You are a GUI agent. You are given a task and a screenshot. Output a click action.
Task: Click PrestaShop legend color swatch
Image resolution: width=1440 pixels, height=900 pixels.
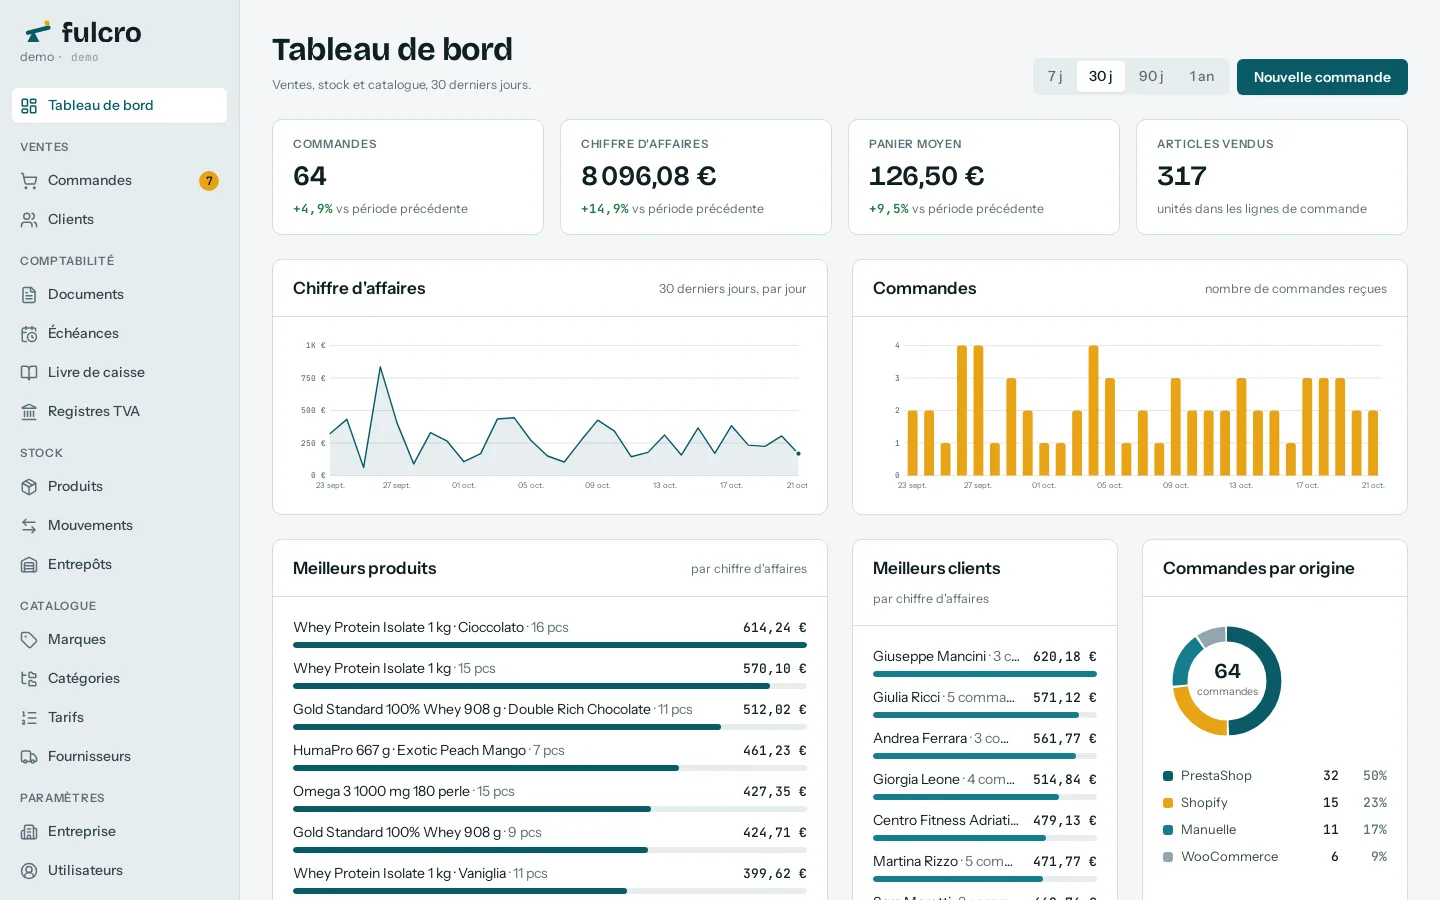(x=1168, y=776)
